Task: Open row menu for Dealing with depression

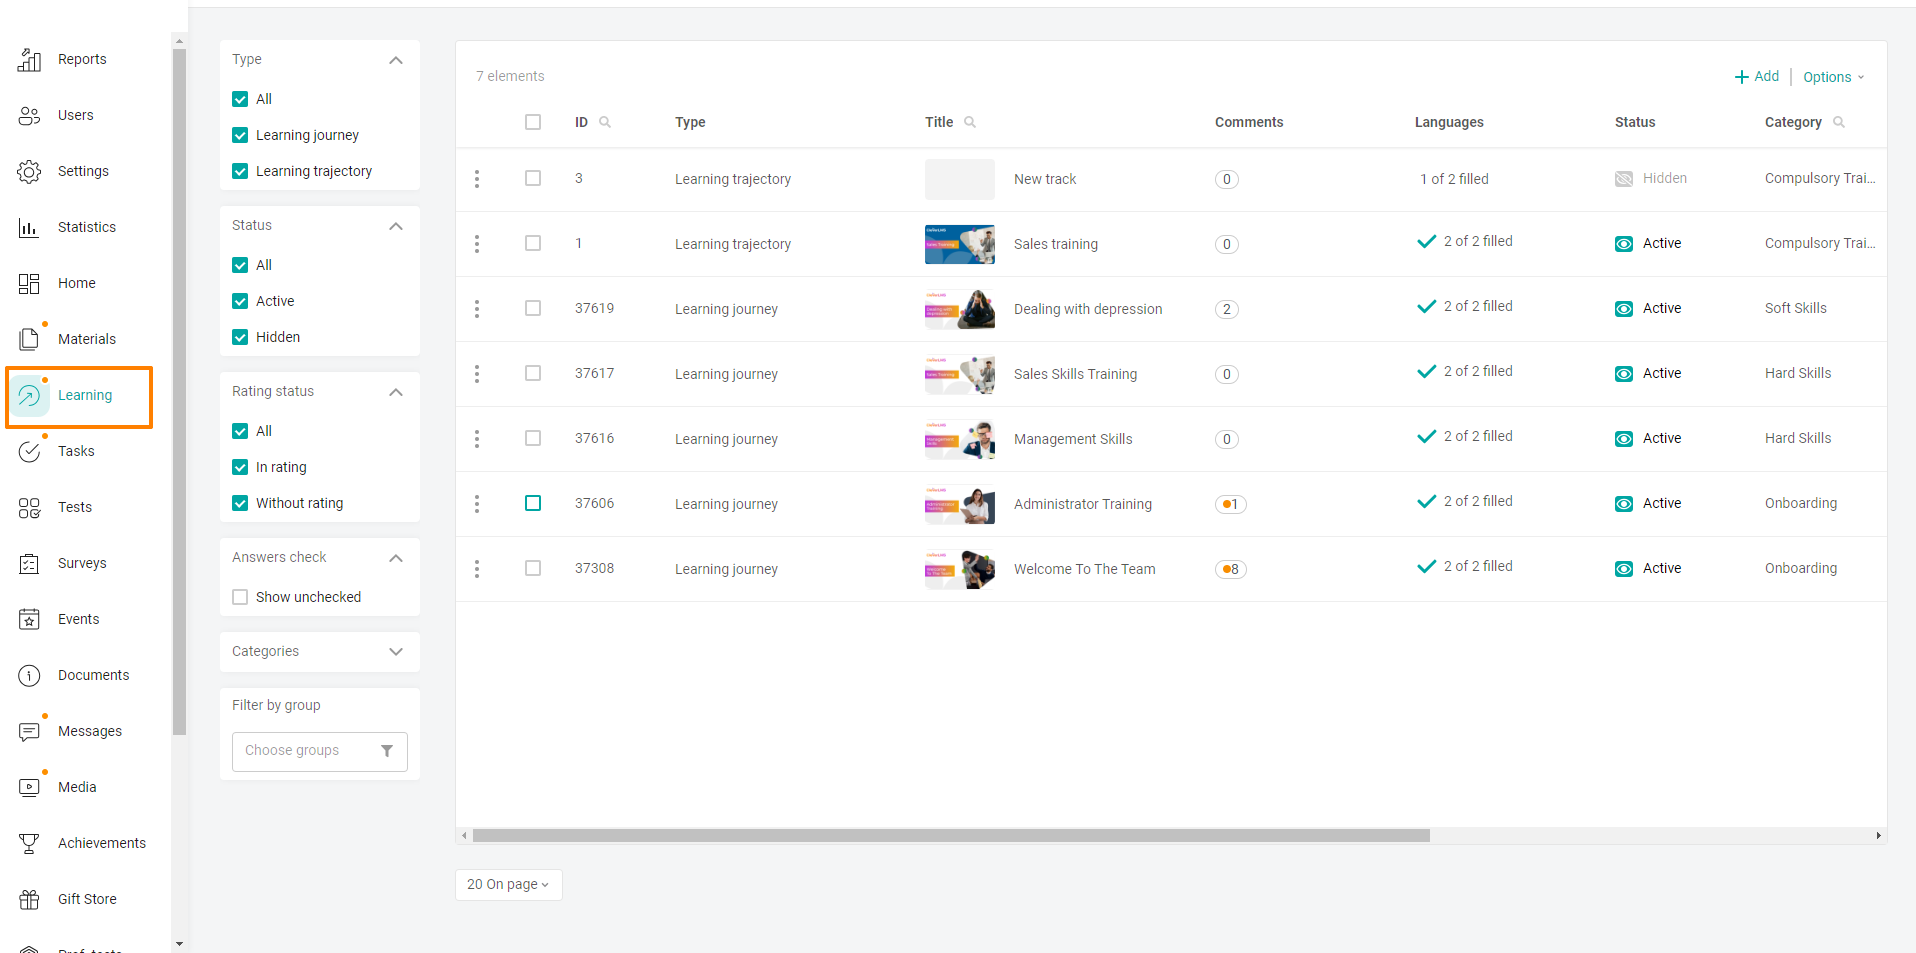Action: (477, 309)
